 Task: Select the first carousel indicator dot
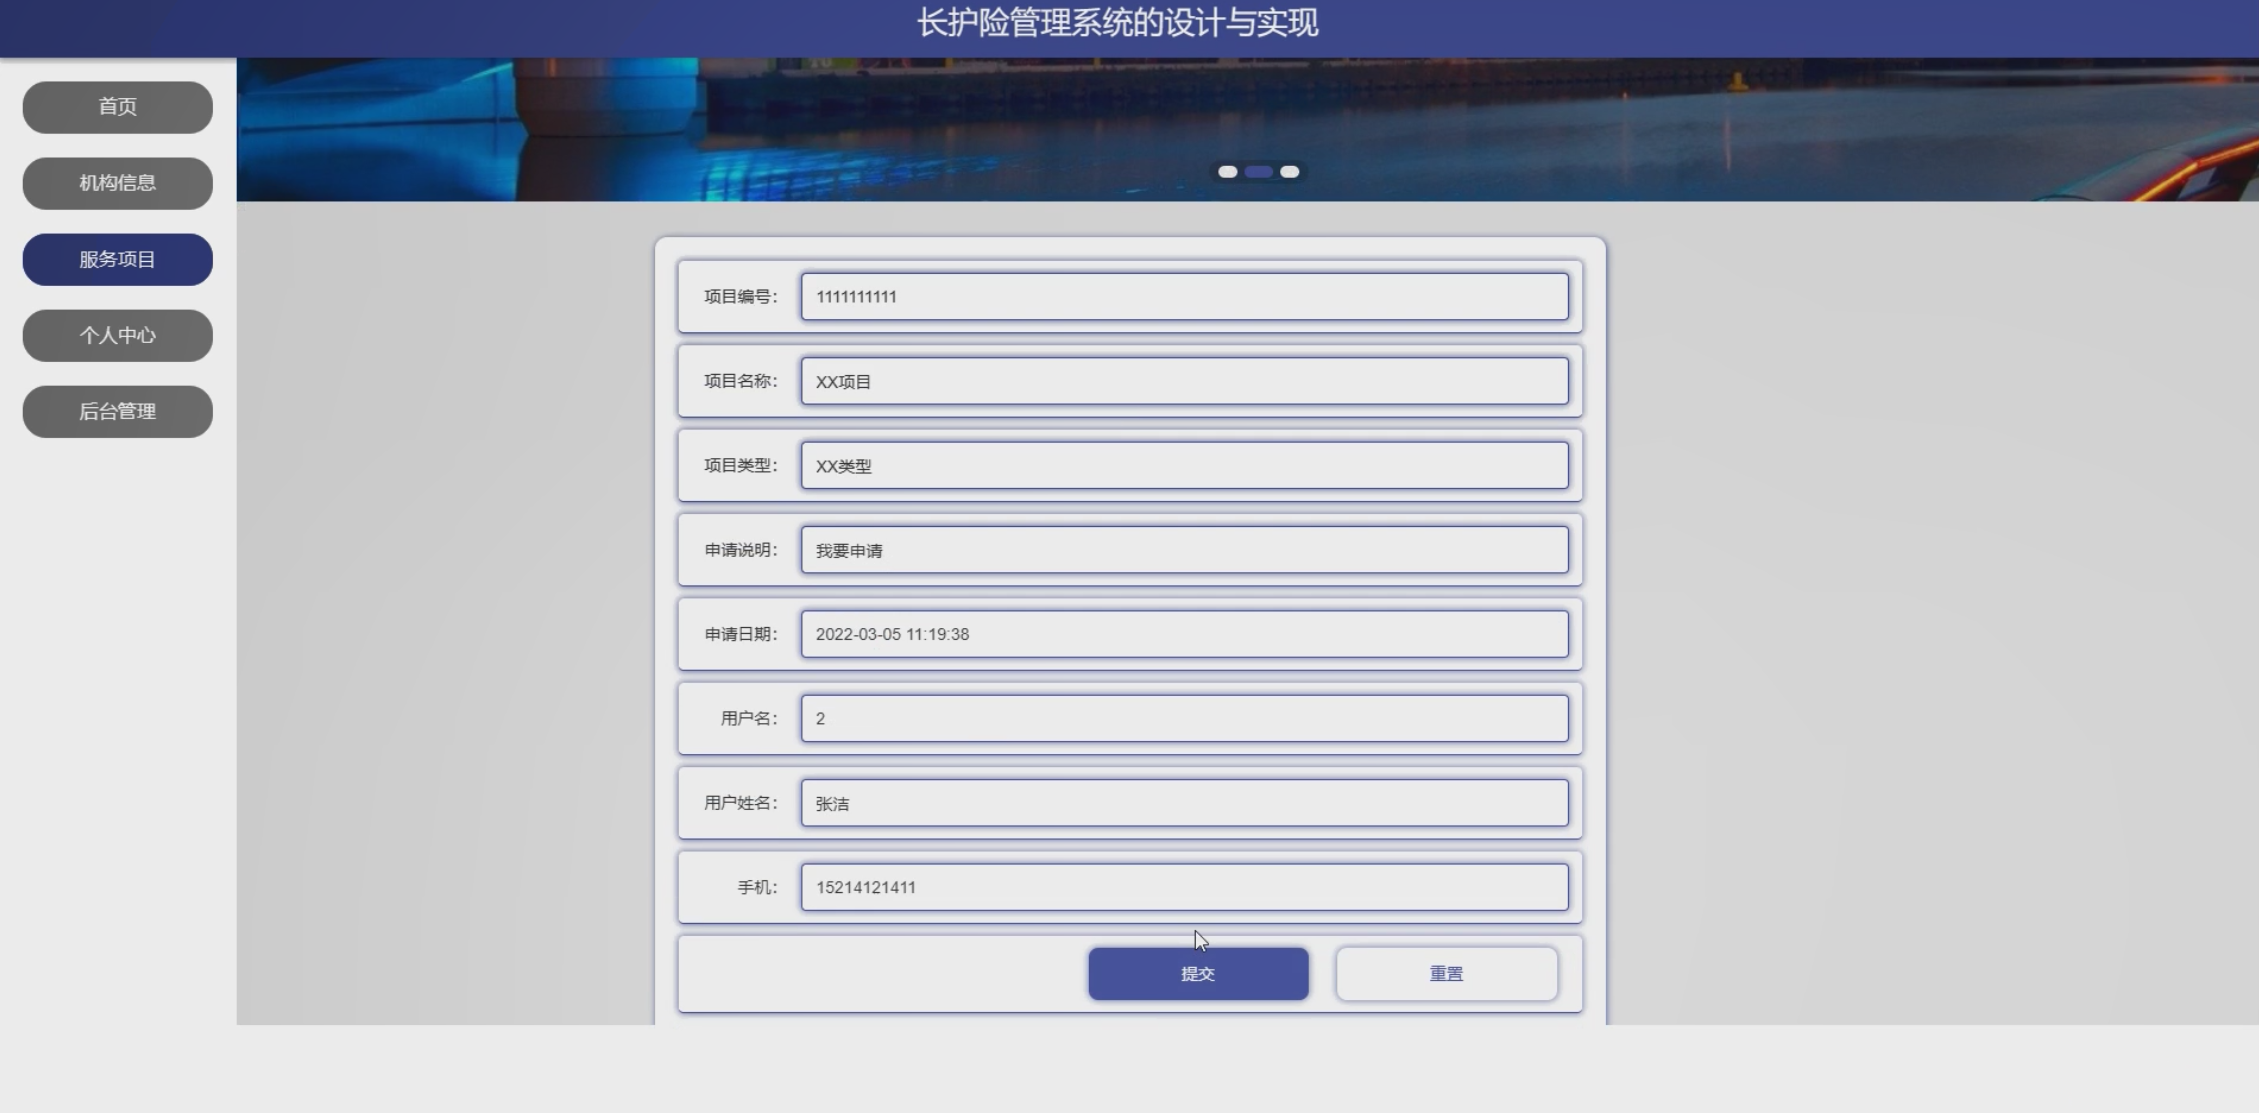[1227, 172]
